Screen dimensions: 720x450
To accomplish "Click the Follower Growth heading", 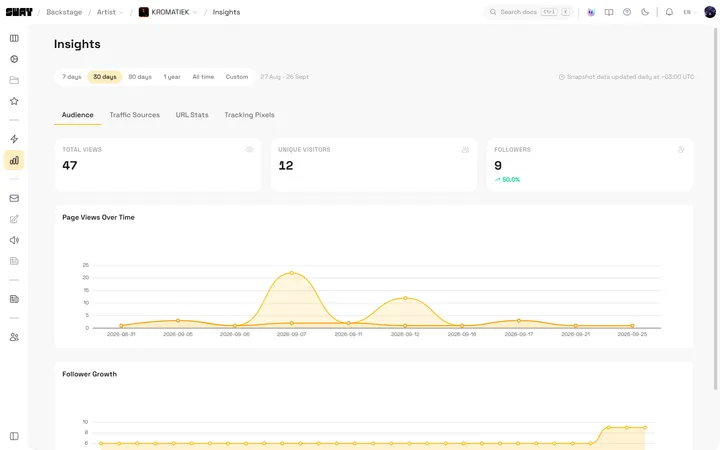I will pos(90,374).
